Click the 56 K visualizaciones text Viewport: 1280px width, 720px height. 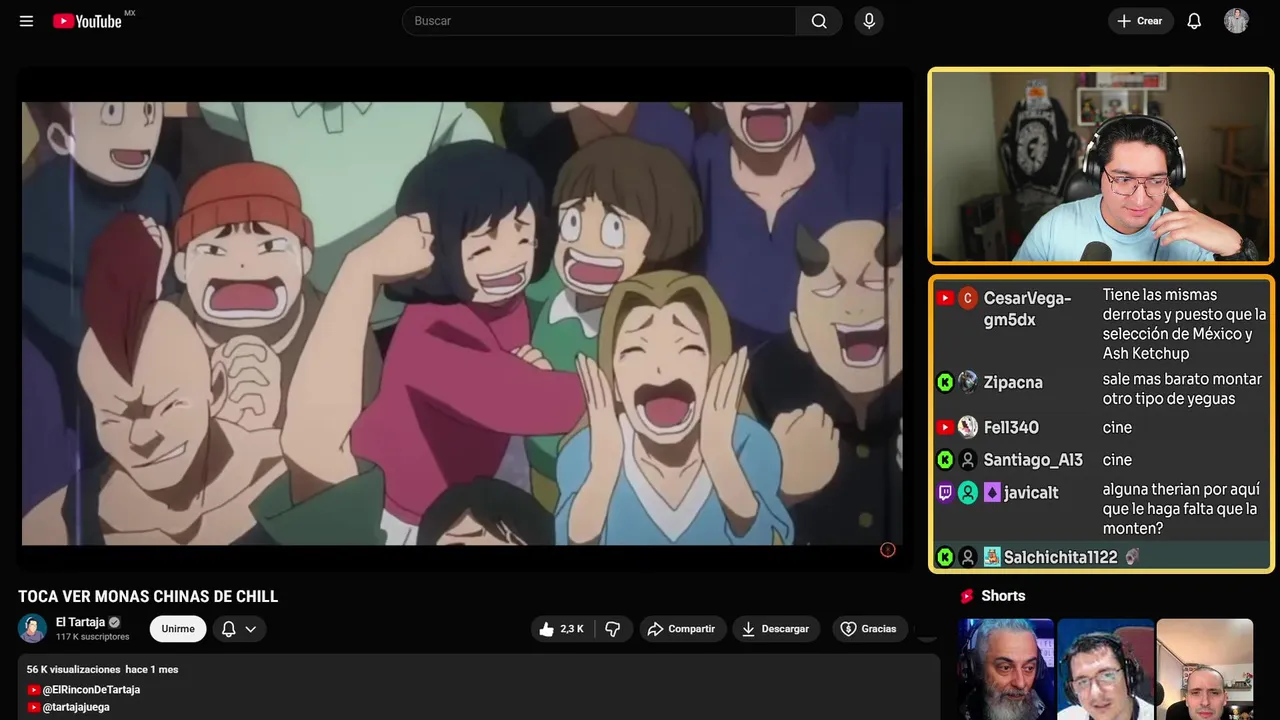pos(74,669)
